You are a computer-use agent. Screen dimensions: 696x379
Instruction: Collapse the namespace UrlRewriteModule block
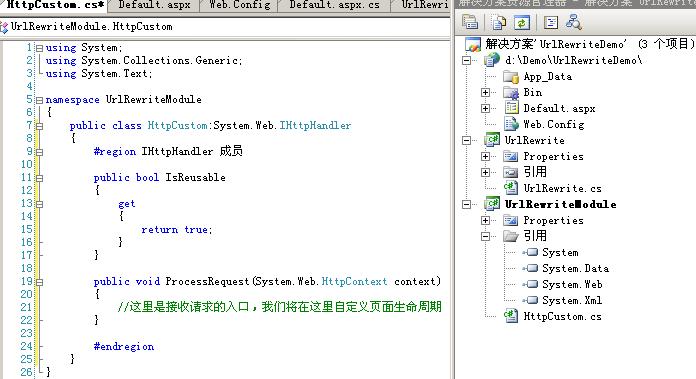coord(39,100)
